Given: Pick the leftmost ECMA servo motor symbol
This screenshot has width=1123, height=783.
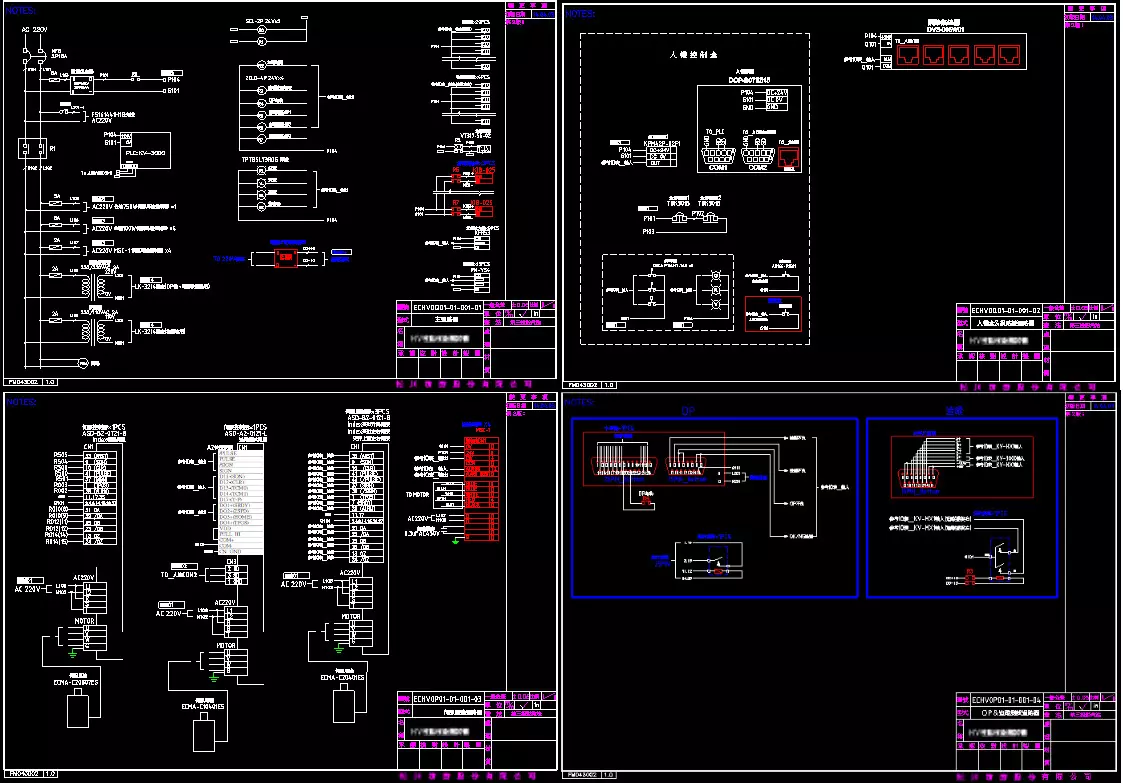Looking at the screenshot, I should (x=76, y=709).
